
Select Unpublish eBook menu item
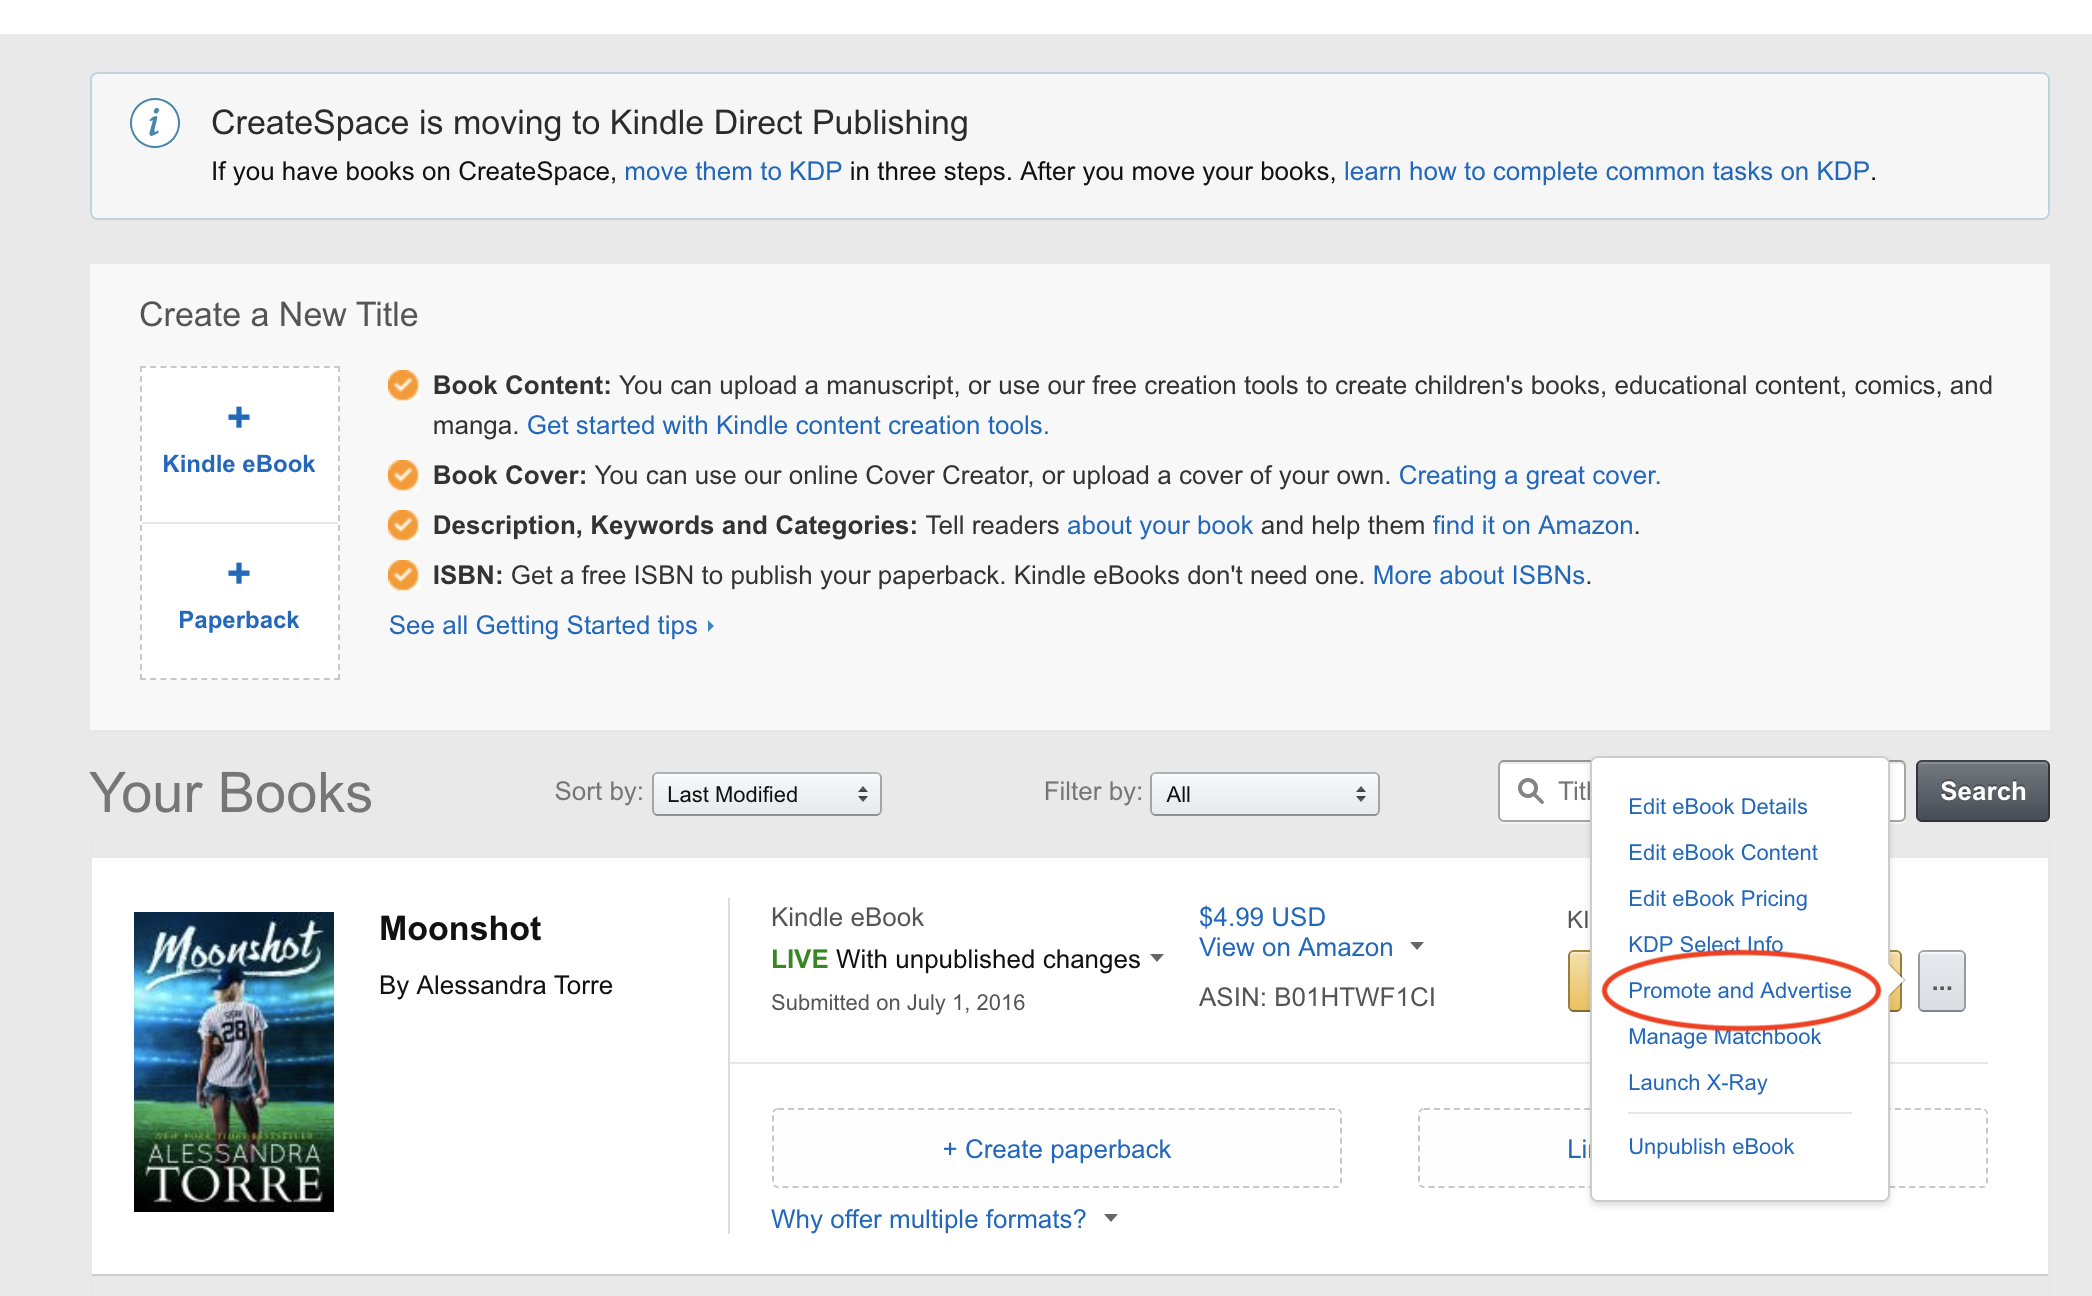click(1710, 1146)
